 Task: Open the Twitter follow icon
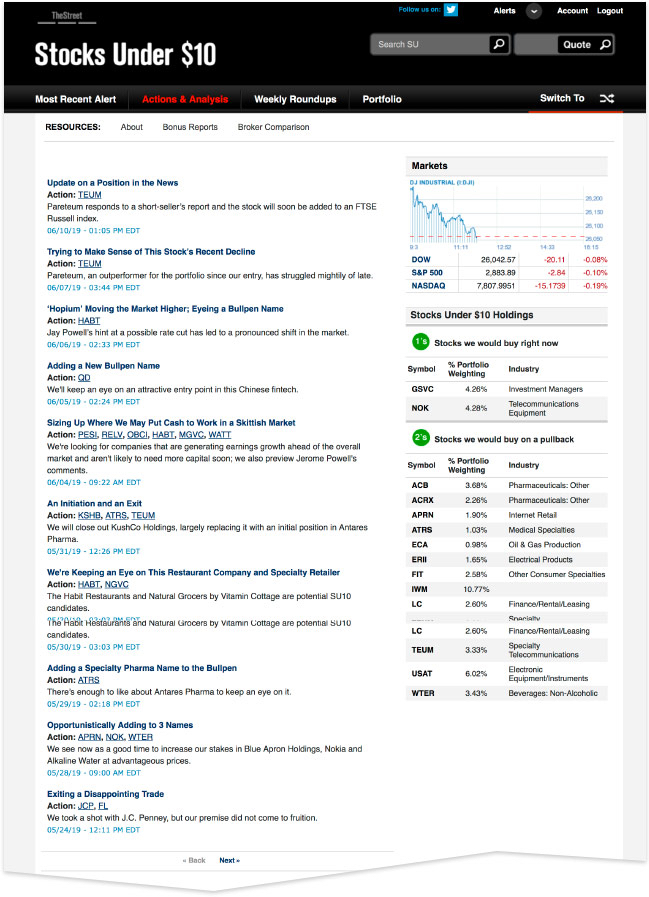[451, 10]
